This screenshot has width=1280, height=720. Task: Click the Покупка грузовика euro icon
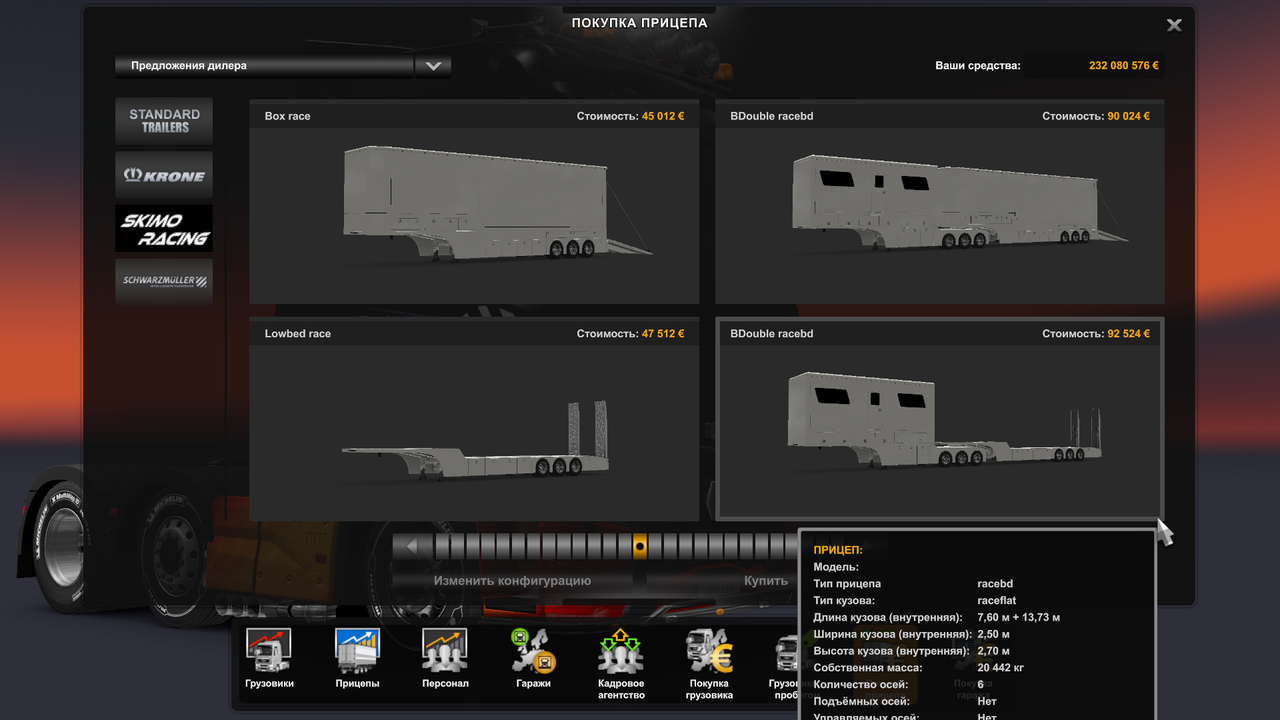[x=709, y=660]
